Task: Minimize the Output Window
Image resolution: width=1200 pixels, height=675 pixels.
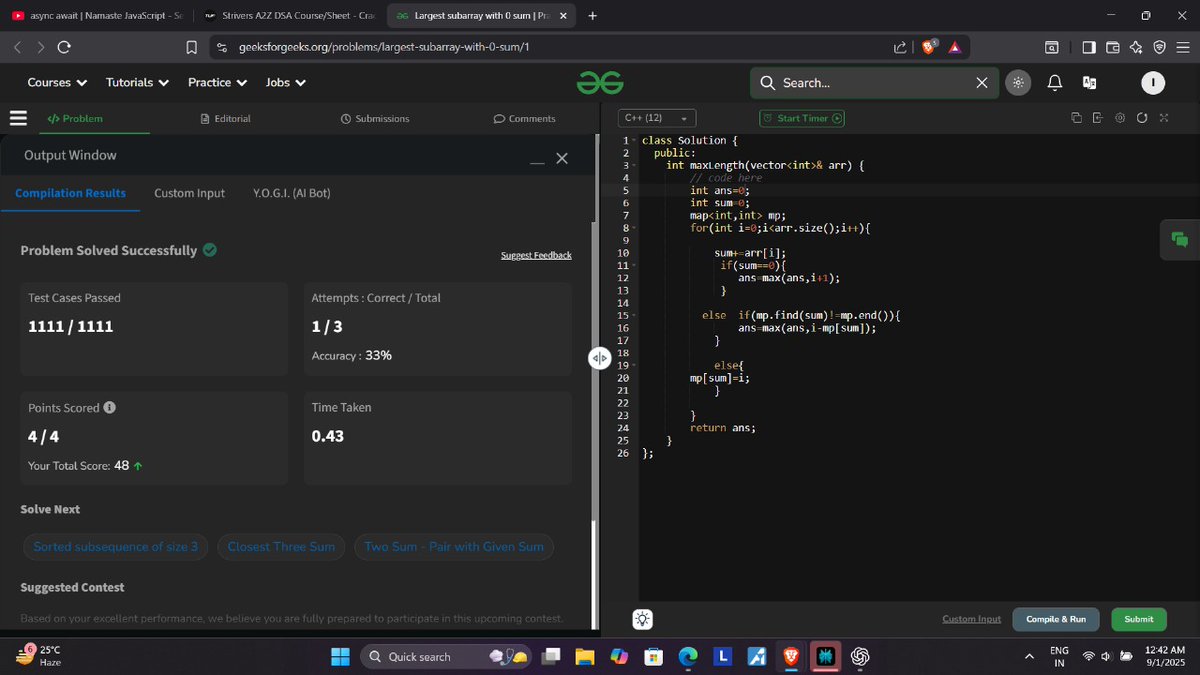Action: [x=537, y=163]
